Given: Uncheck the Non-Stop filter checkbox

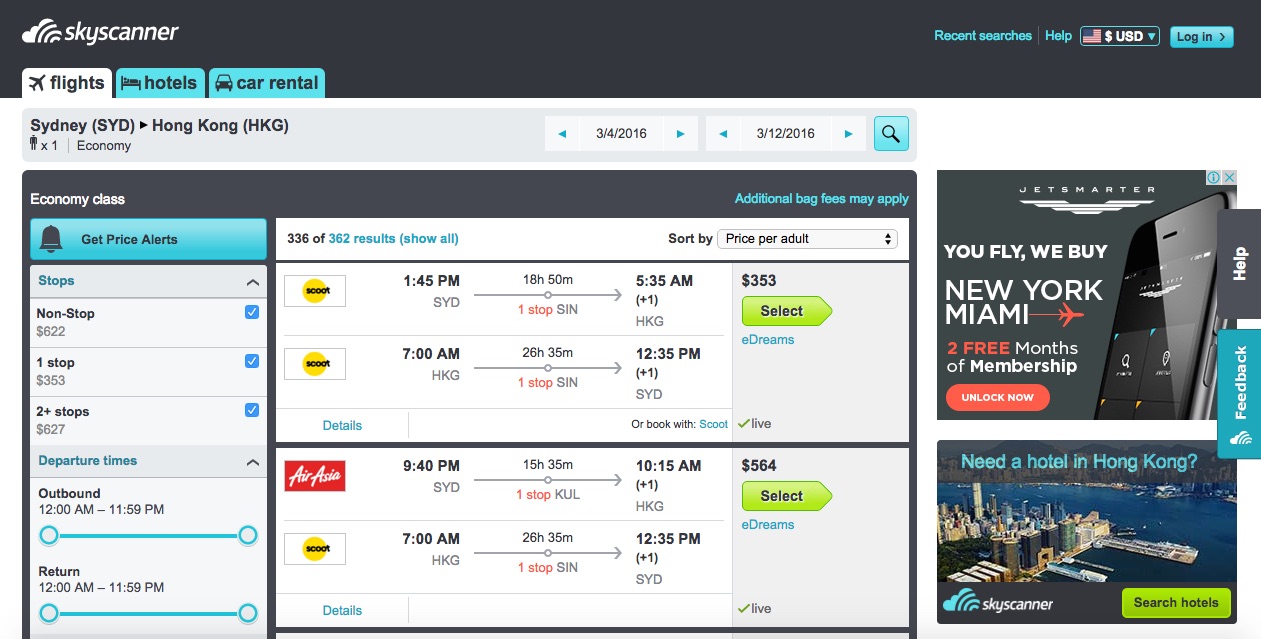Looking at the screenshot, I should 252,312.
